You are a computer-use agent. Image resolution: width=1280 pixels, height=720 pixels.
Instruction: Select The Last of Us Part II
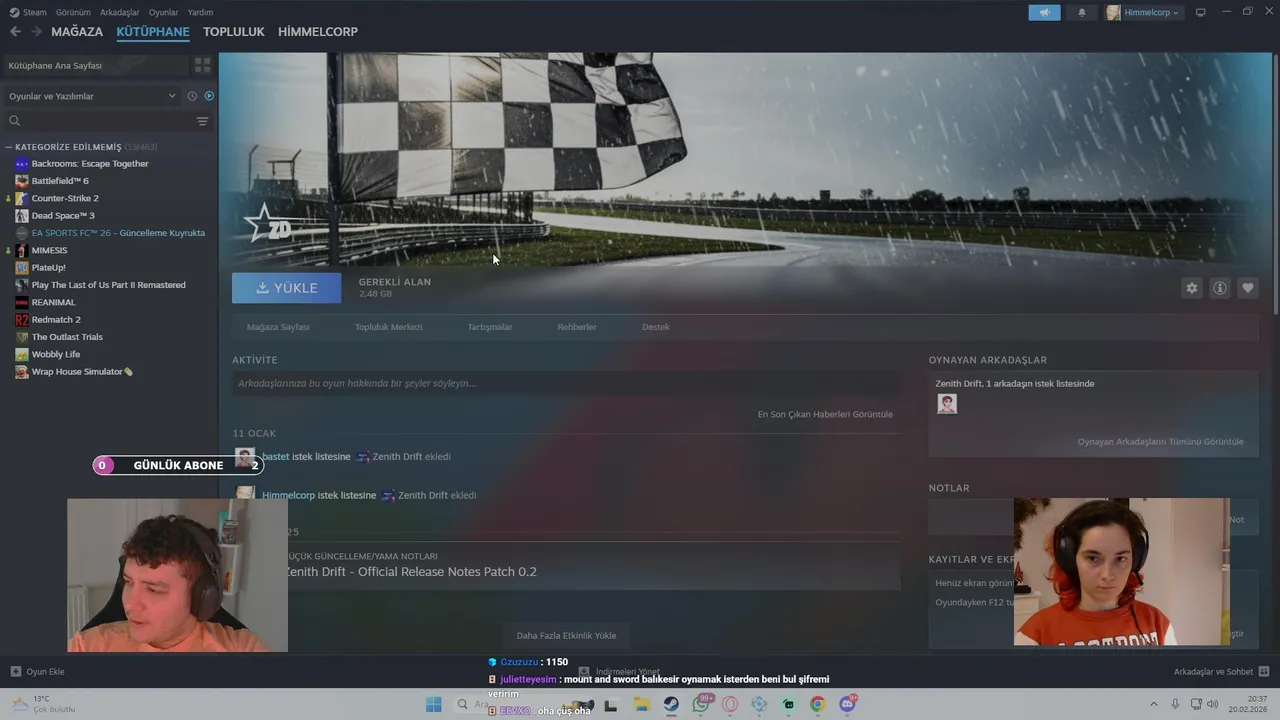tap(110, 285)
